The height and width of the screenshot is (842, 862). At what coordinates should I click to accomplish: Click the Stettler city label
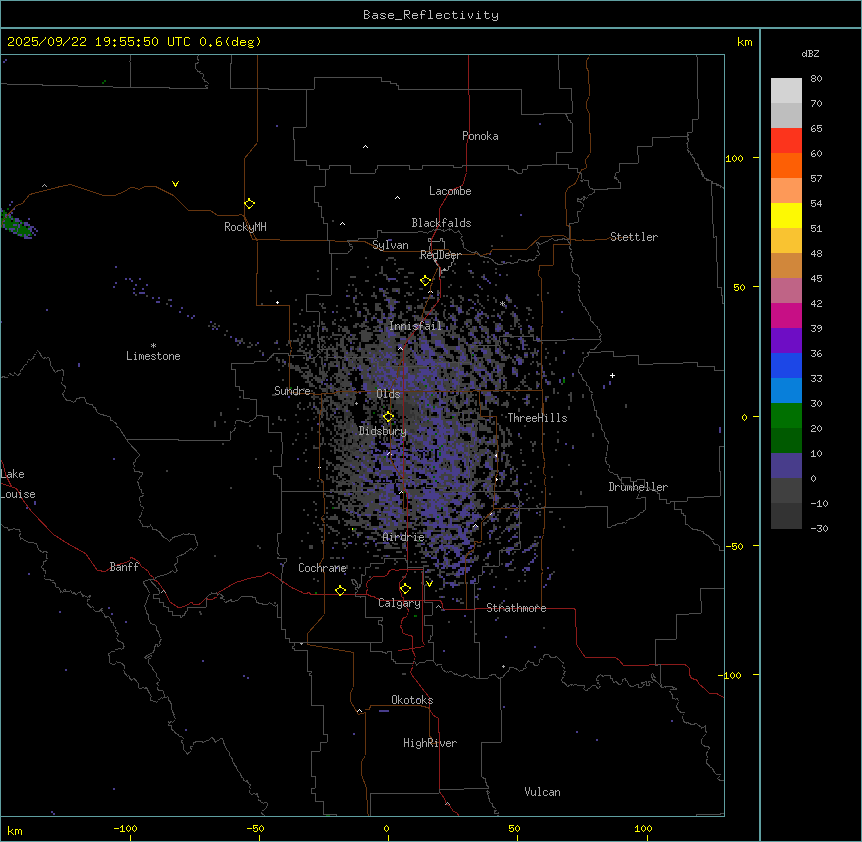pos(634,237)
